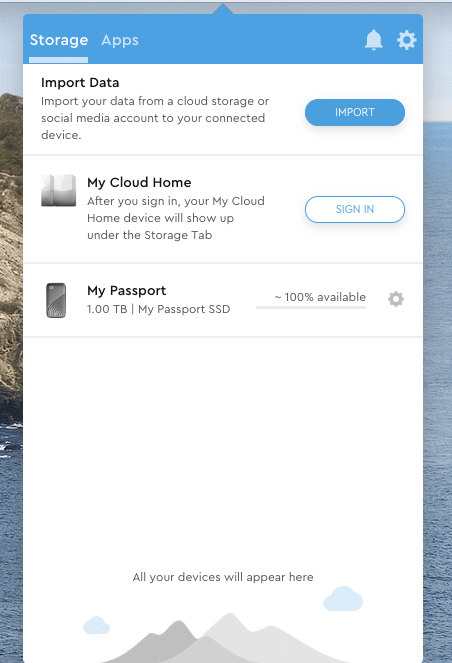The image size is (452, 663).
Task: Click the Import Data description text
Action: click(x=155, y=118)
